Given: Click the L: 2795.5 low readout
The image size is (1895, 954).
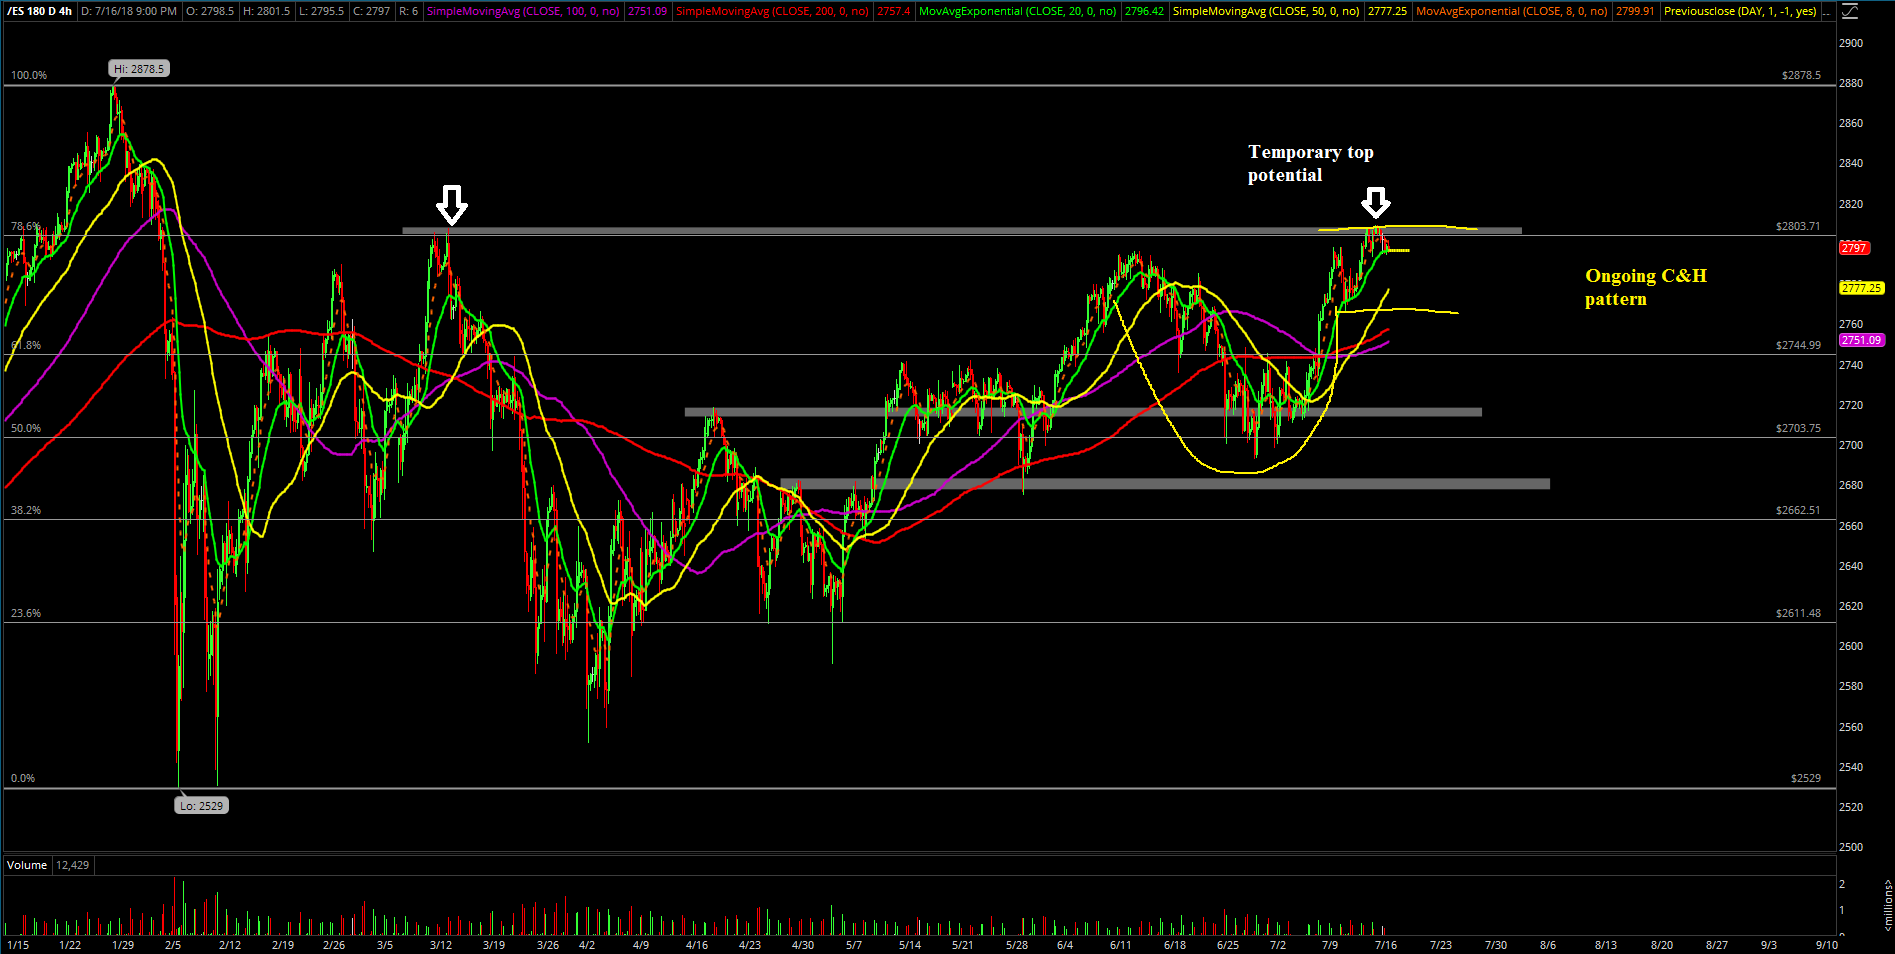Looking at the screenshot, I should pos(321,11).
